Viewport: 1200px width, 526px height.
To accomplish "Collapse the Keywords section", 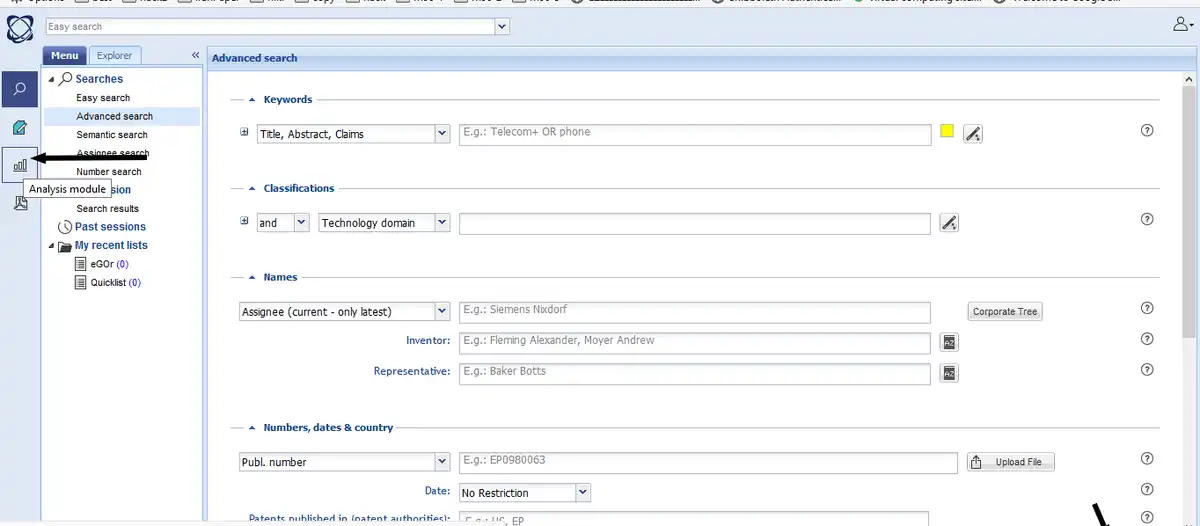I will coord(251,100).
